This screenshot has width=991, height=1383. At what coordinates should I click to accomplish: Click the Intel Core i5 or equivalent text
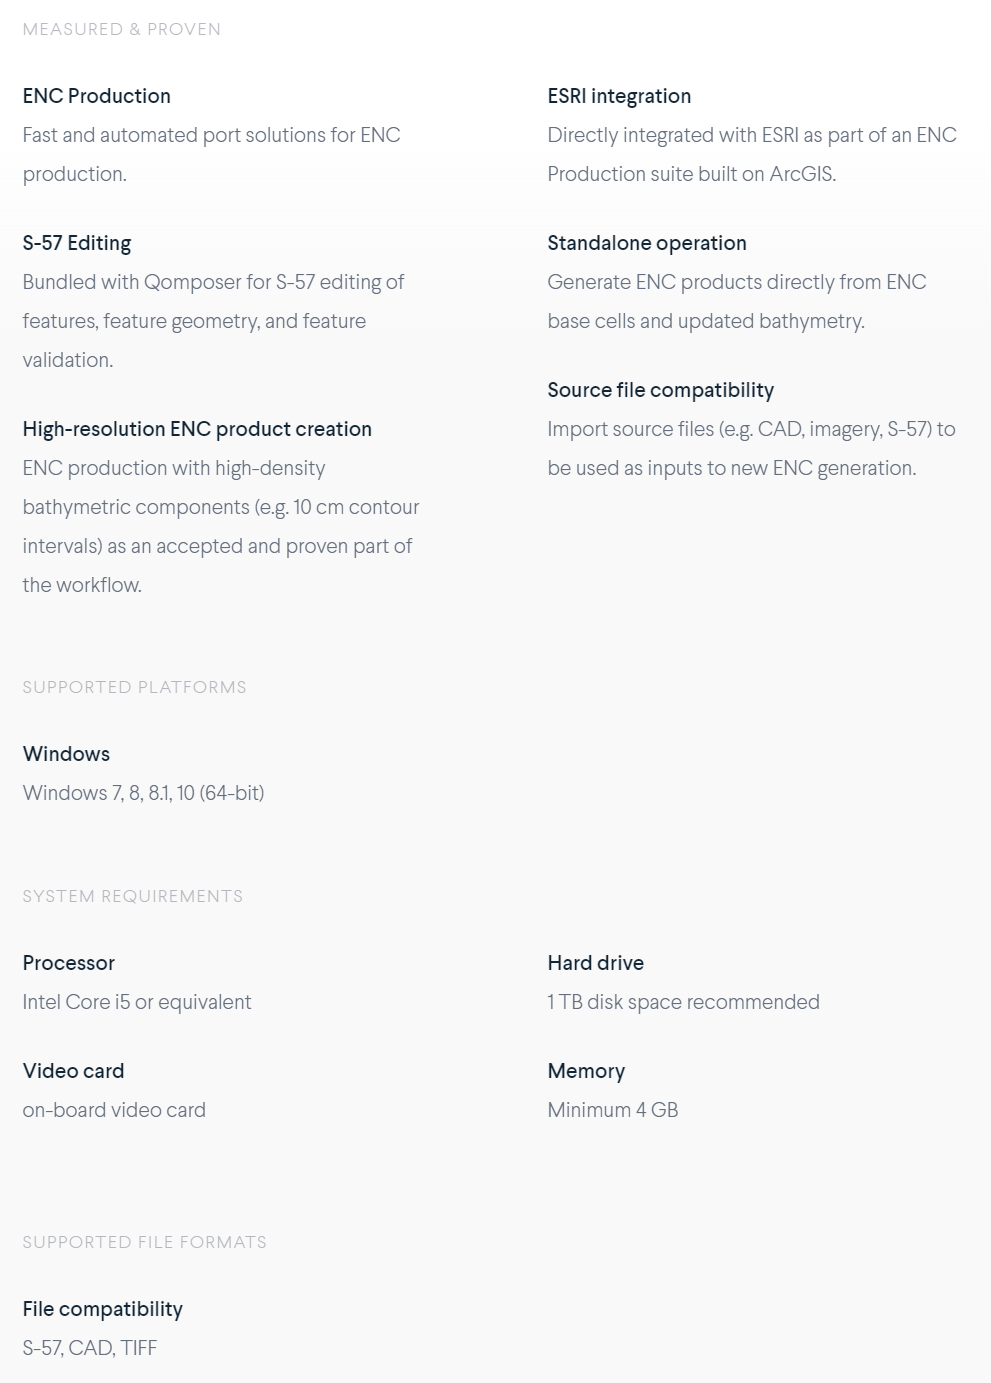pyautogui.click(x=137, y=1002)
